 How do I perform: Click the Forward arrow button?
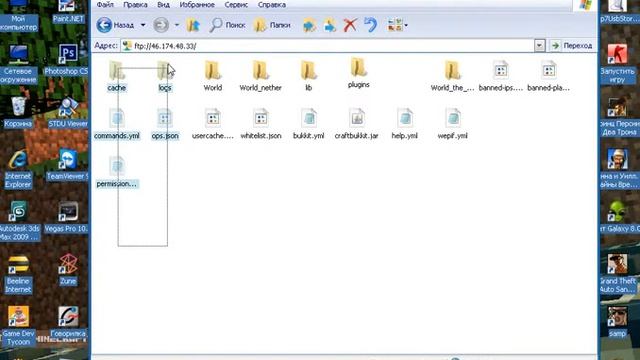[x=161, y=25]
